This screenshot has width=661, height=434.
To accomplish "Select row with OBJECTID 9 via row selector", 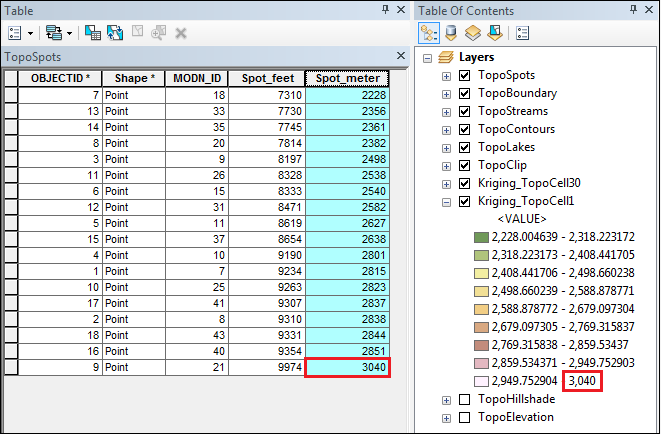I will click(11, 367).
